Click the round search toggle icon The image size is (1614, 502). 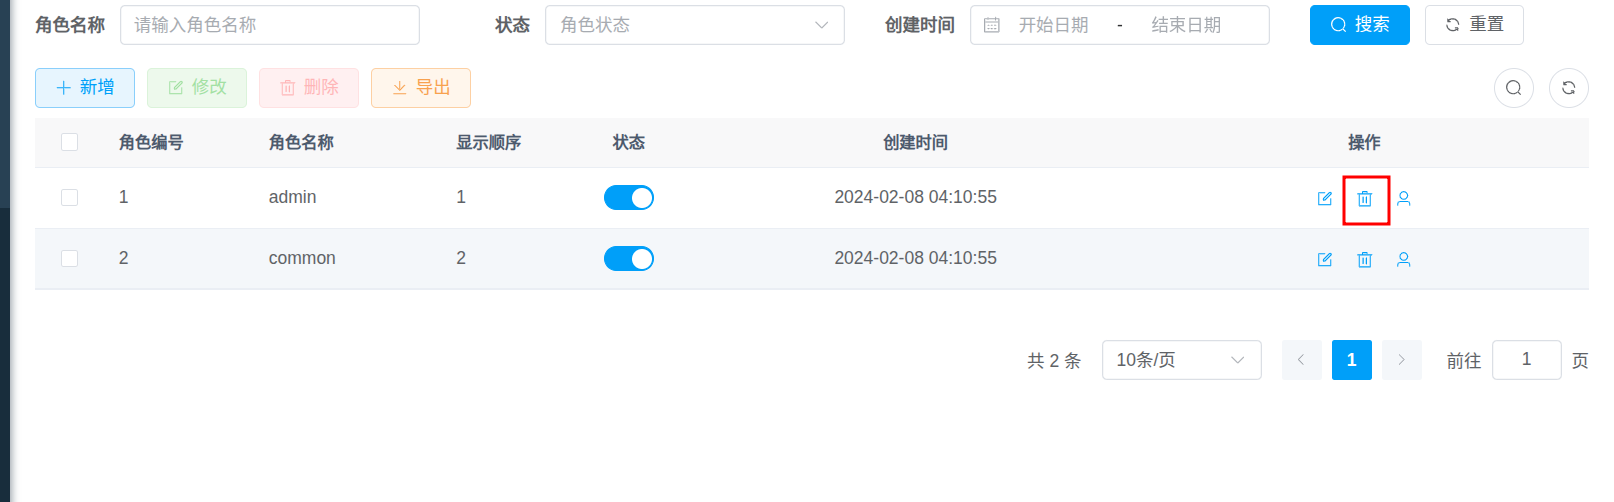tap(1514, 88)
